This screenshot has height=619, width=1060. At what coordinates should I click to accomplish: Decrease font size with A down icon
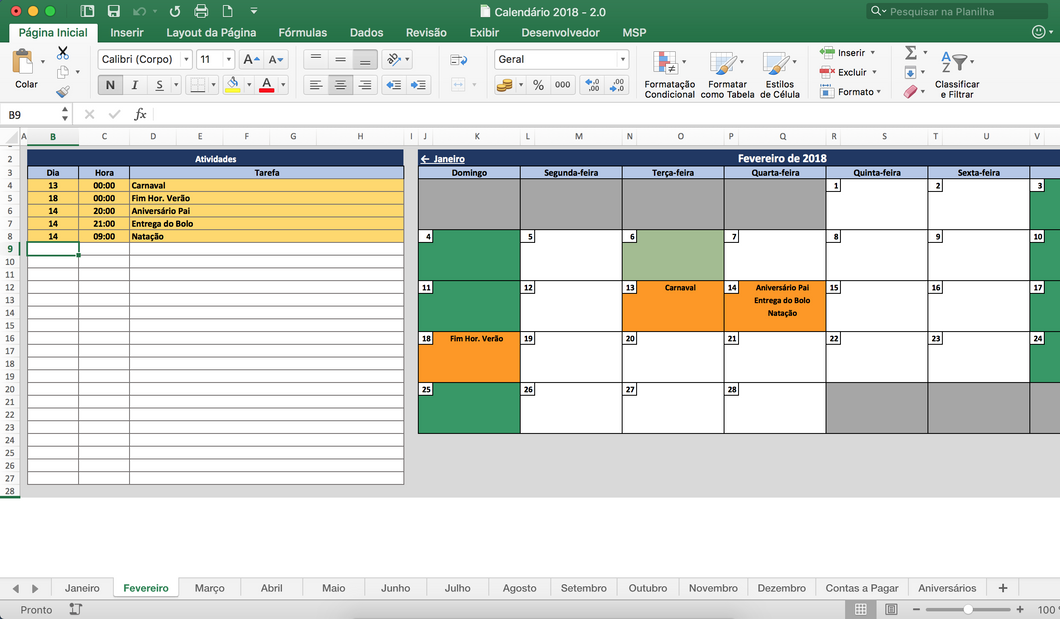pyautogui.click(x=276, y=59)
